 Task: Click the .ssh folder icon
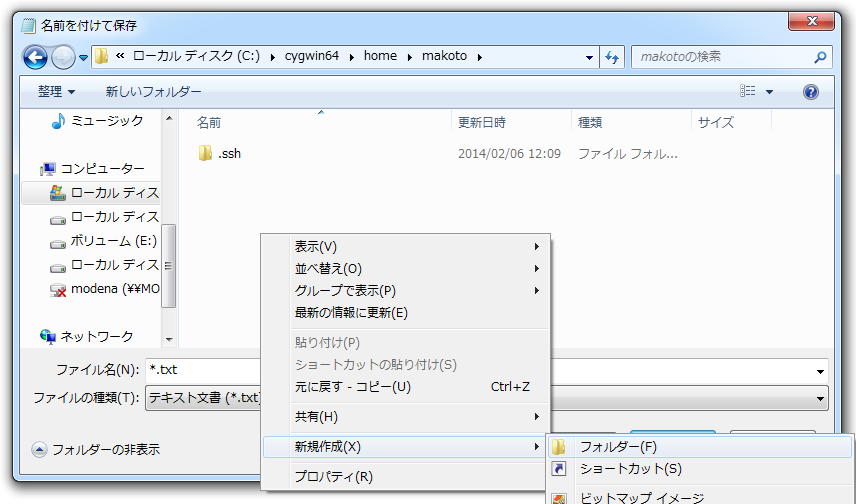point(206,154)
